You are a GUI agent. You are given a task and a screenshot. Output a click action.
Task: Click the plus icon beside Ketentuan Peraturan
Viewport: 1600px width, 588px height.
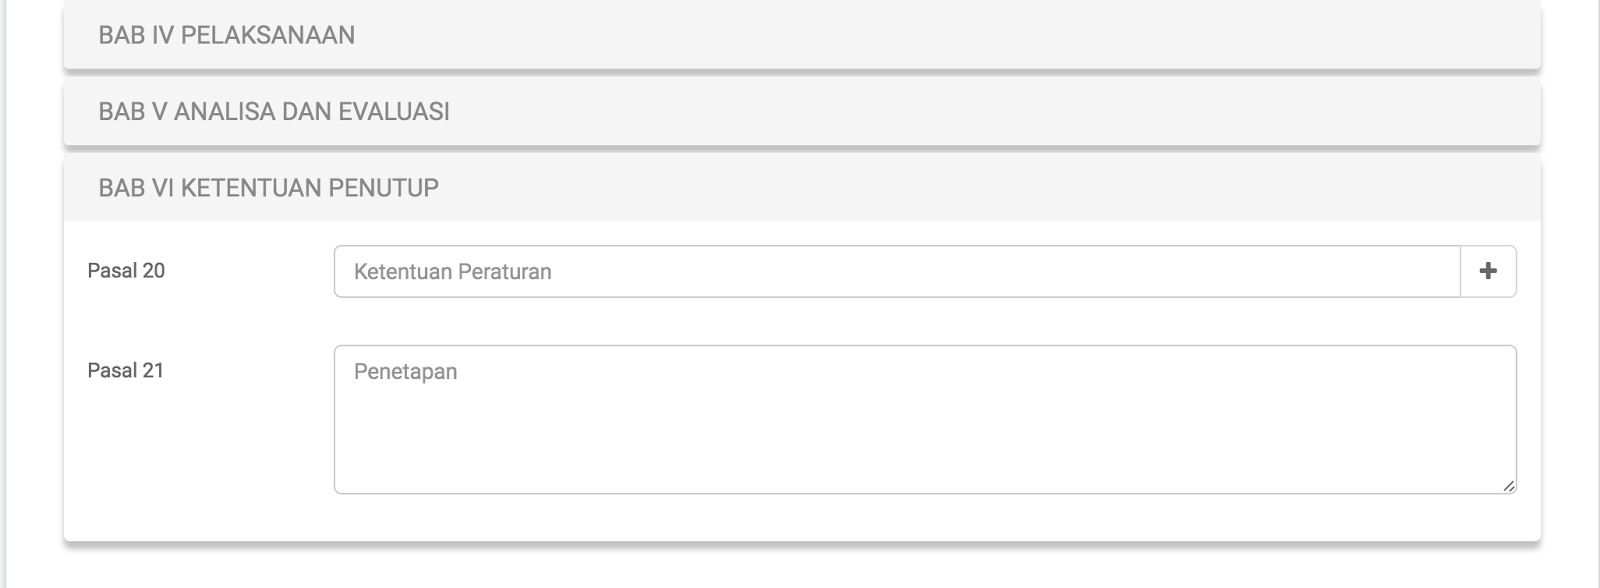point(1489,270)
